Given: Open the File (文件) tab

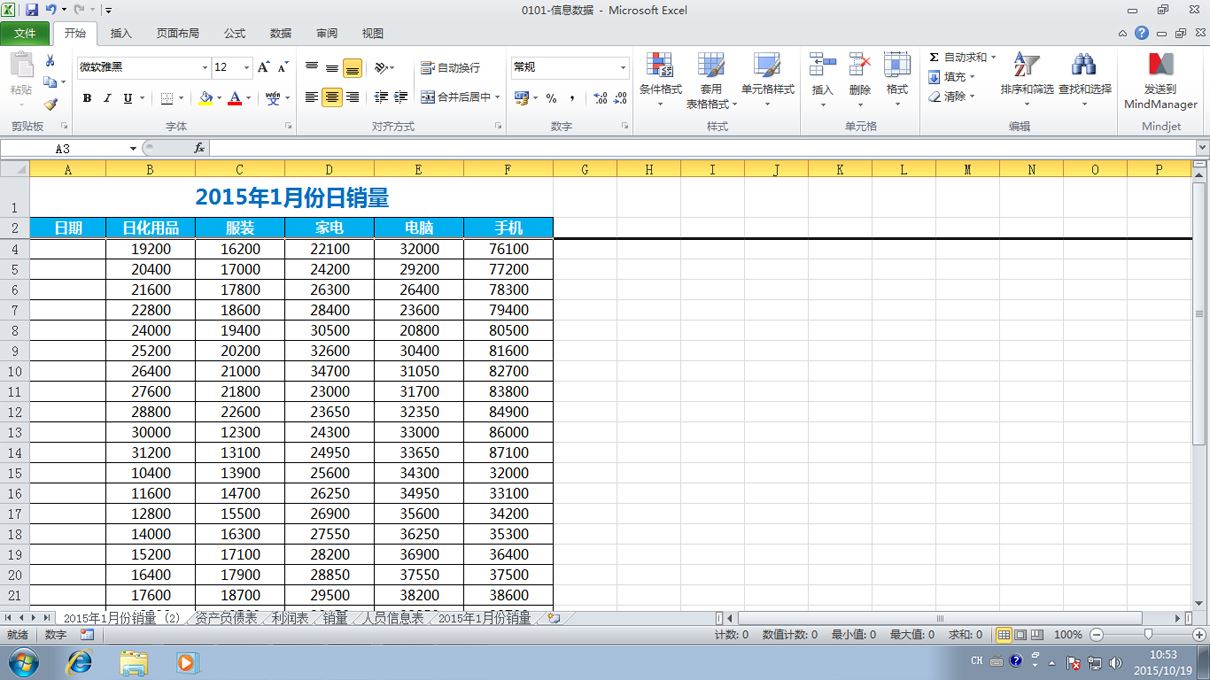Looking at the screenshot, I should [x=25, y=33].
